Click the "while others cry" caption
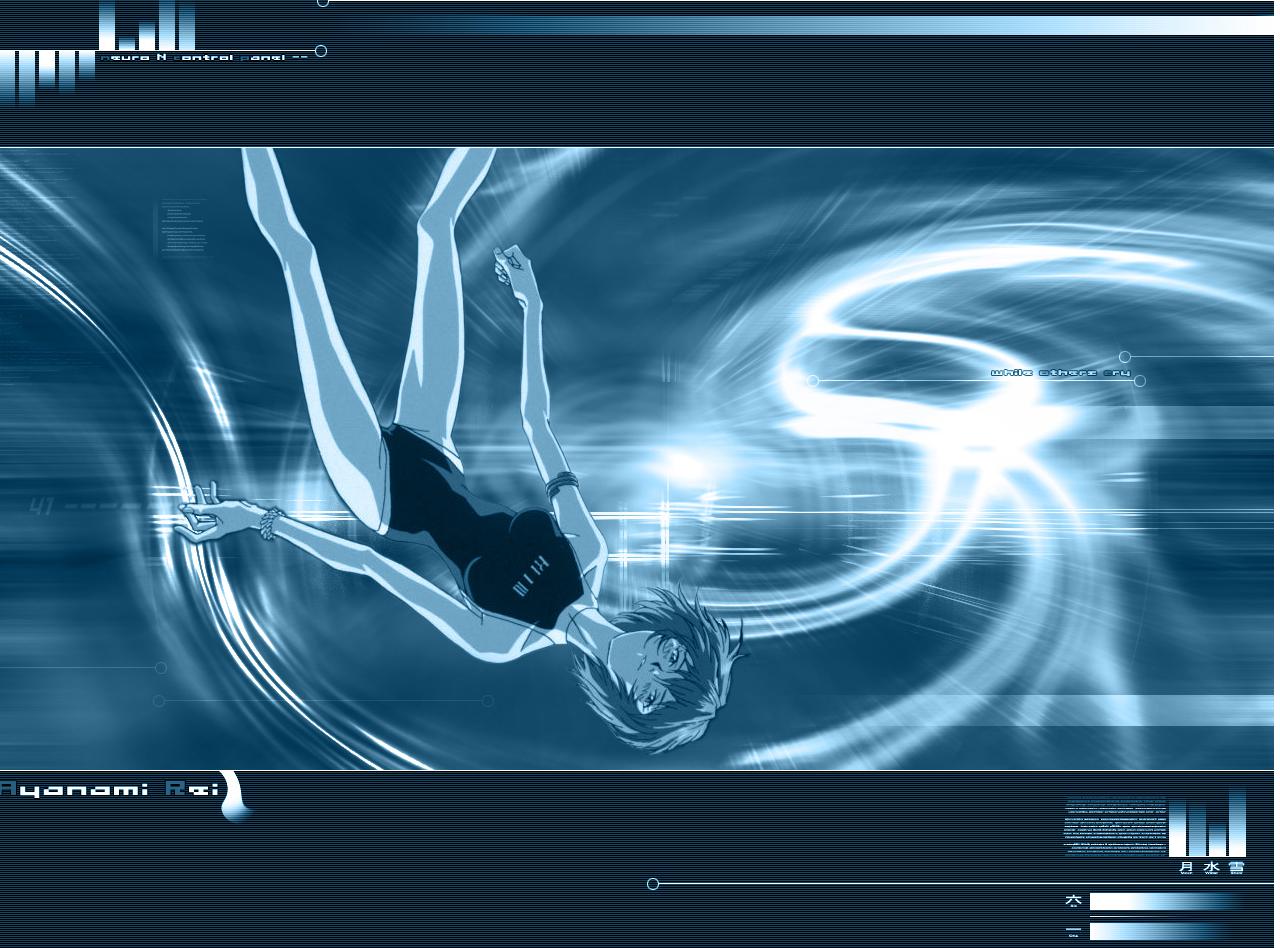The height and width of the screenshot is (948, 1280). pyautogui.click(x=1060, y=373)
